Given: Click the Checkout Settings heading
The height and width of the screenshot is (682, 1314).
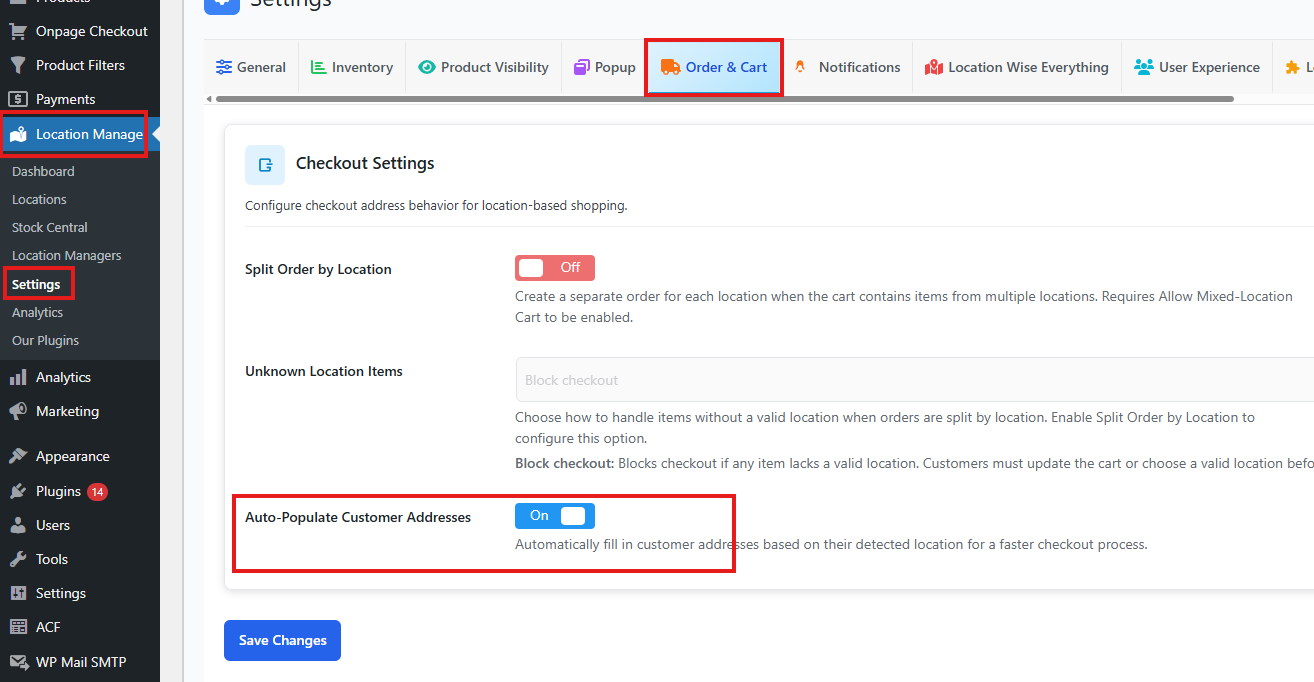Looking at the screenshot, I should point(365,163).
